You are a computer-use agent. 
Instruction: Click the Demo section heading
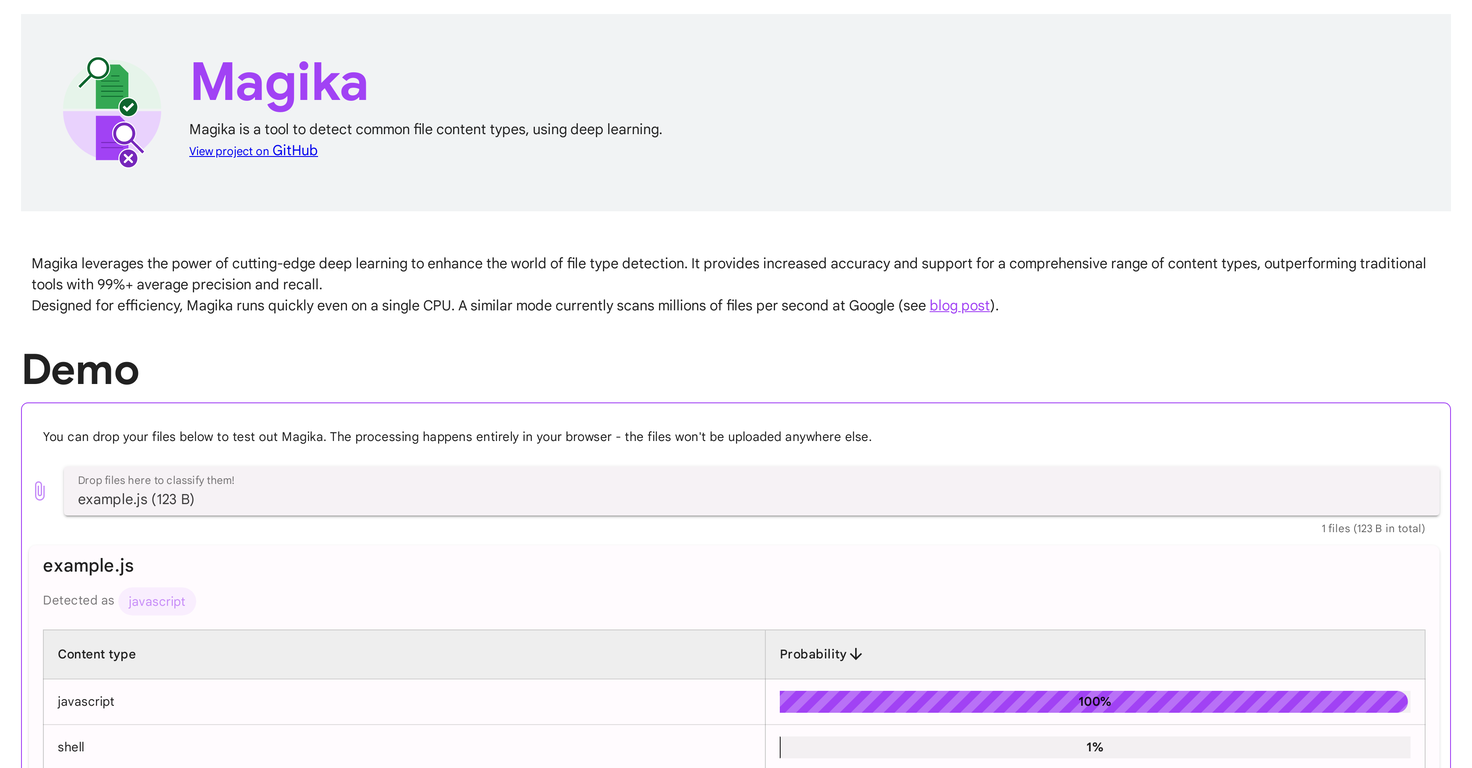click(80, 370)
